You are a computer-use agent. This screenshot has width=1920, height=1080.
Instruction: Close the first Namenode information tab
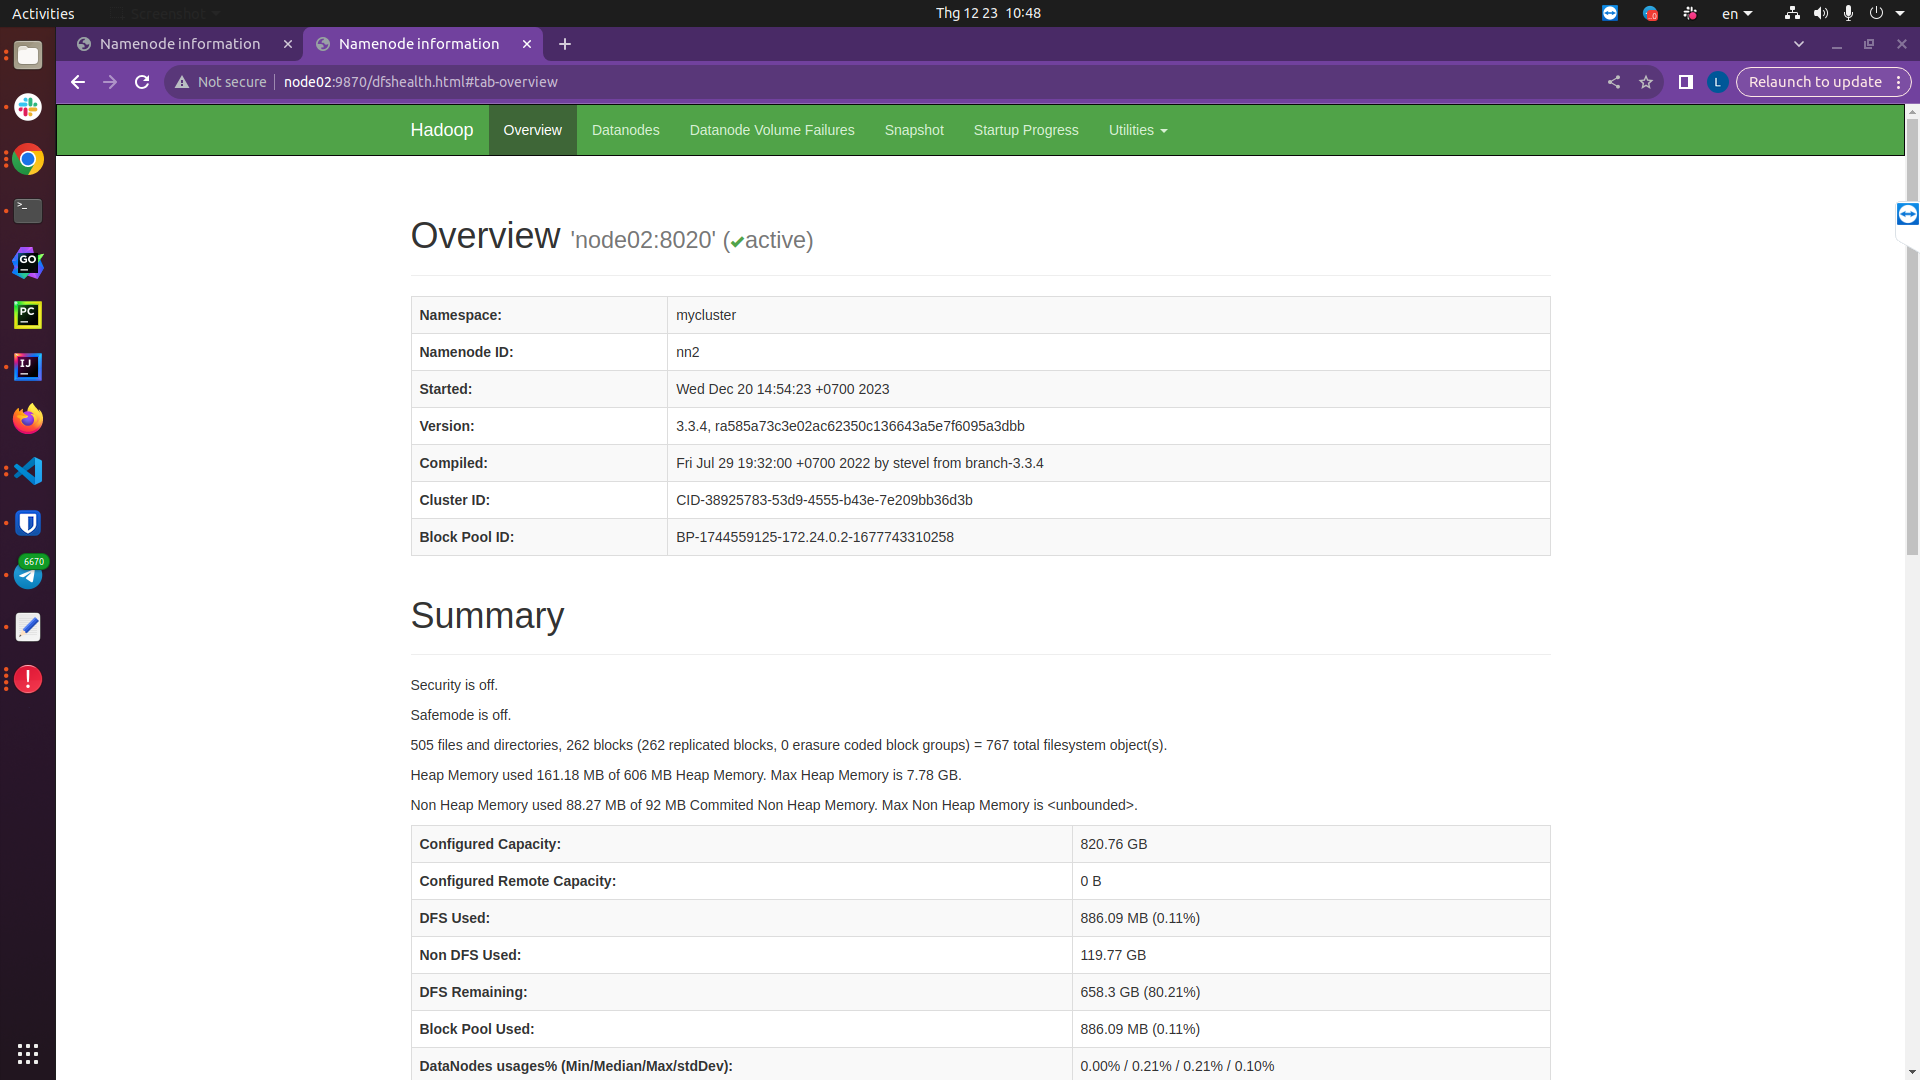pos(288,44)
